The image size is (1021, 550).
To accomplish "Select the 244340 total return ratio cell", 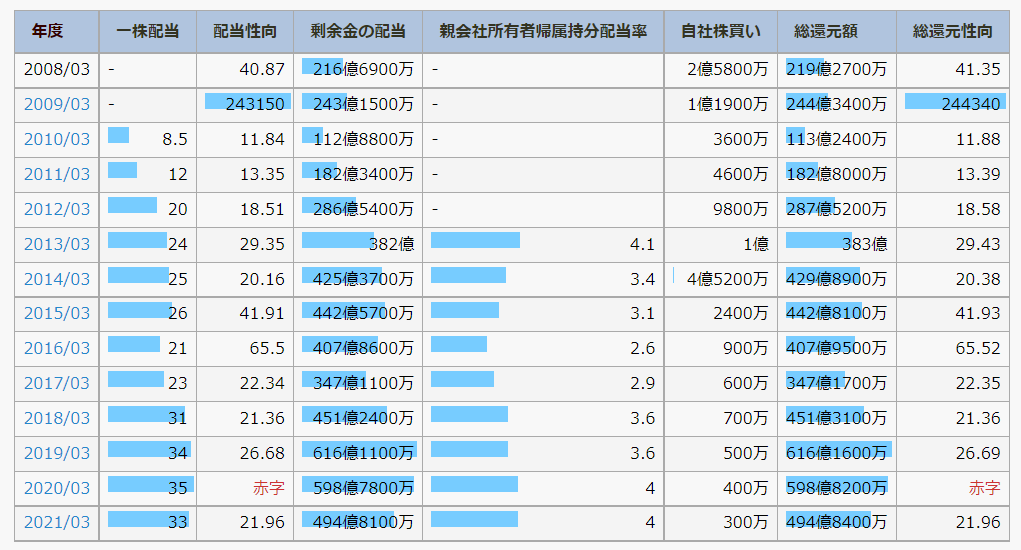I will (x=953, y=104).
